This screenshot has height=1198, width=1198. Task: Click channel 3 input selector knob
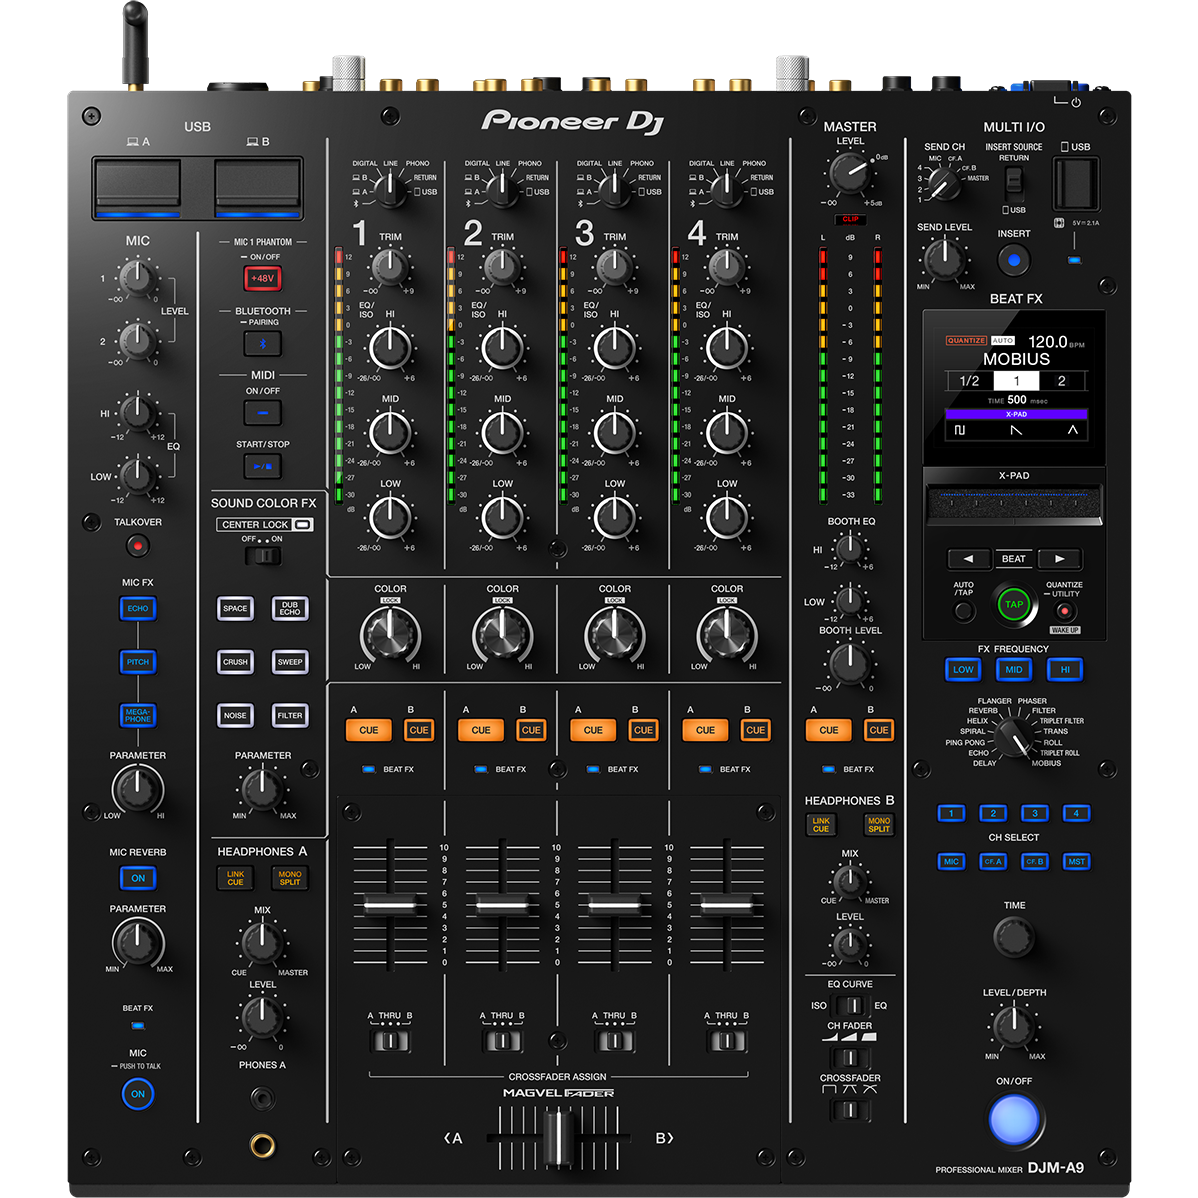[615, 188]
